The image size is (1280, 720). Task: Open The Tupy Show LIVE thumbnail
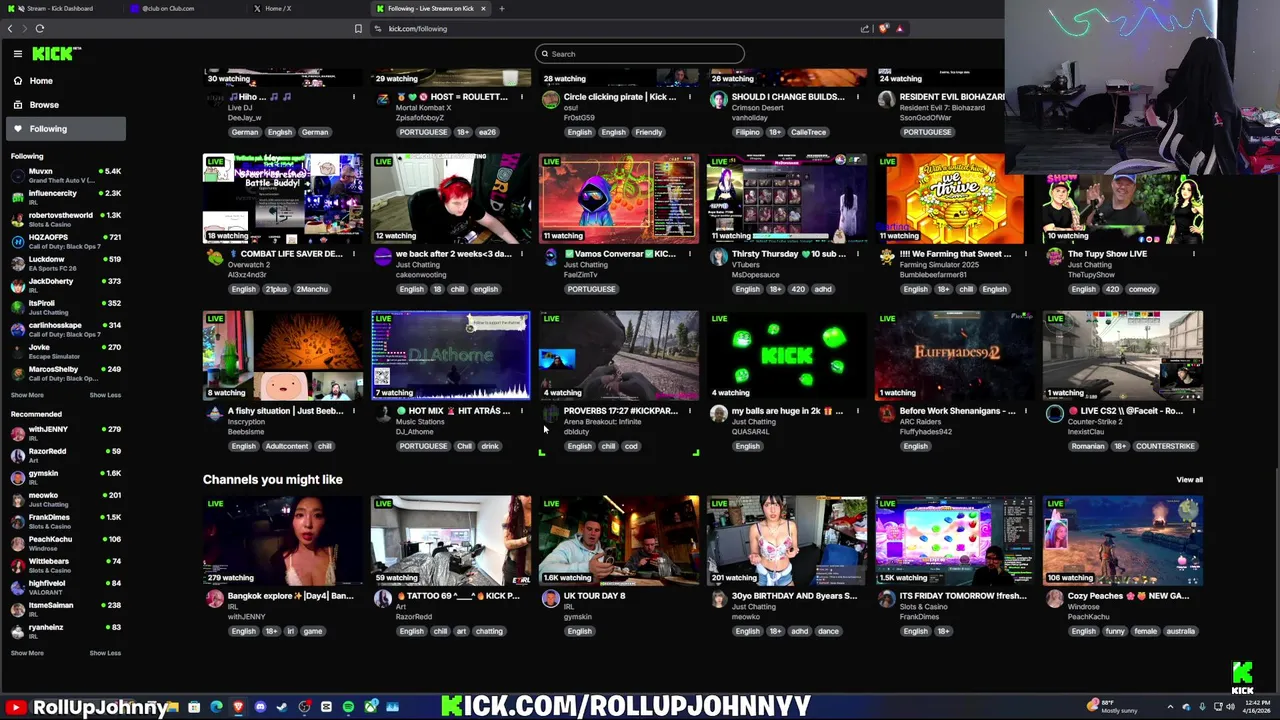click(x=1123, y=199)
